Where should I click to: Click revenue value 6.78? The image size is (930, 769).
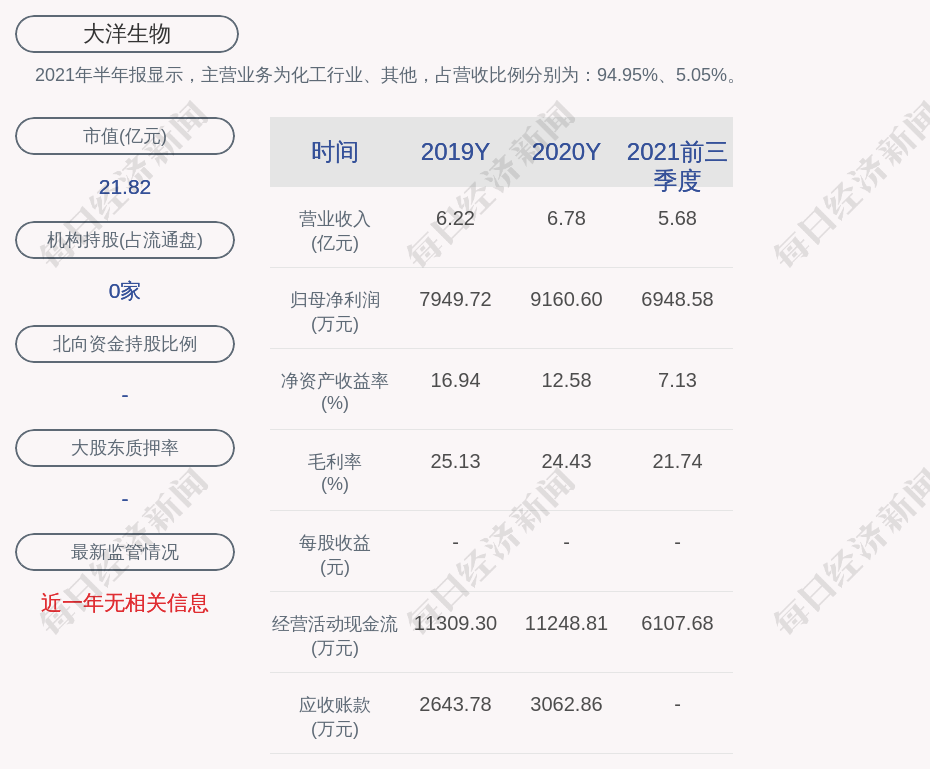tap(566, 218)
